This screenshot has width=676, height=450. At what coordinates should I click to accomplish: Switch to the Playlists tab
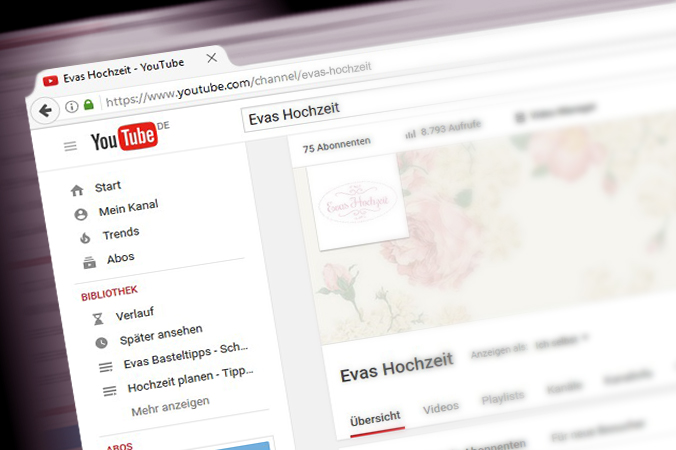pyautogui.click(x=503, y=398)
